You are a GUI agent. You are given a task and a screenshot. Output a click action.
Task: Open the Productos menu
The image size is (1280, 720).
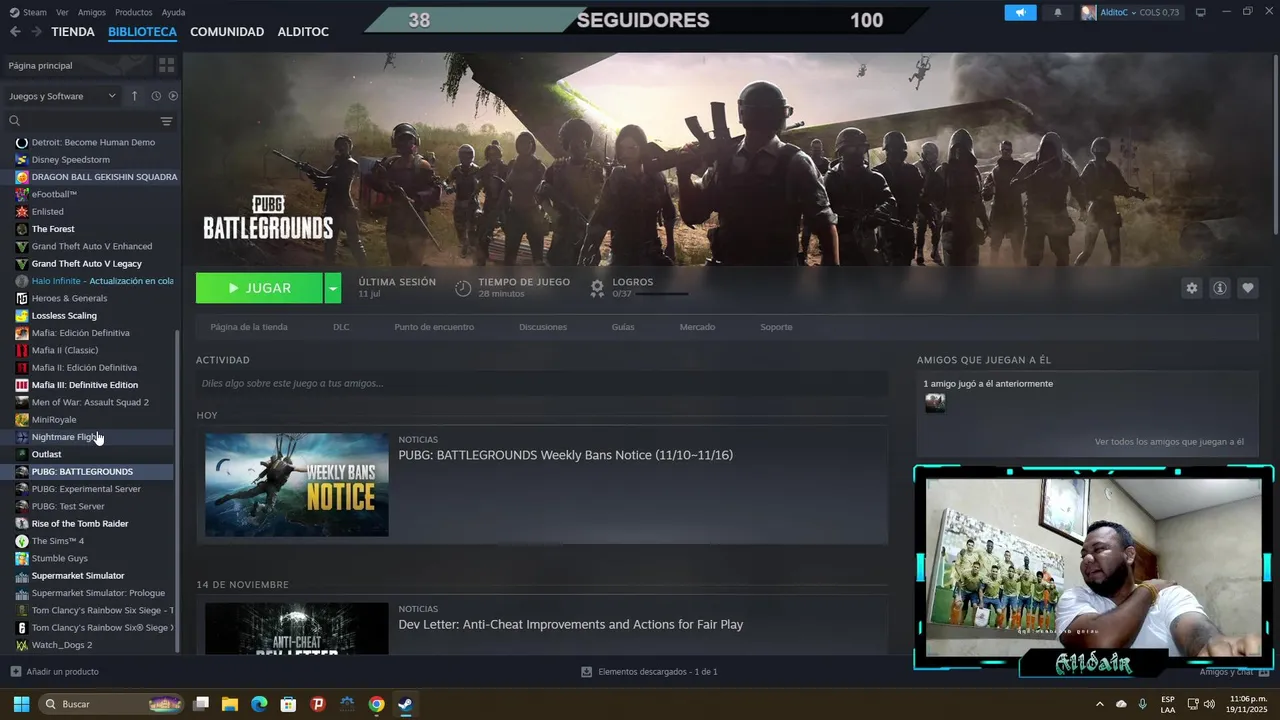point(134,12)
